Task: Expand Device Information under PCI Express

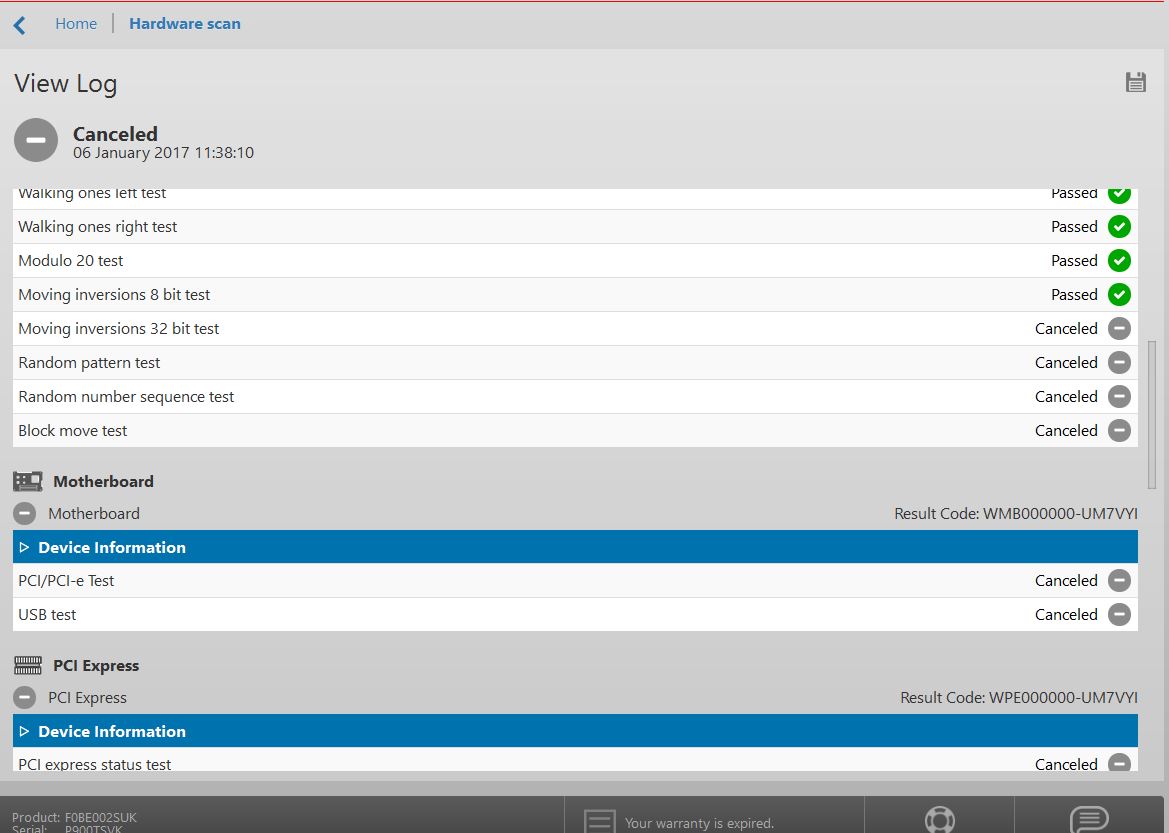Action: point(112,731)
